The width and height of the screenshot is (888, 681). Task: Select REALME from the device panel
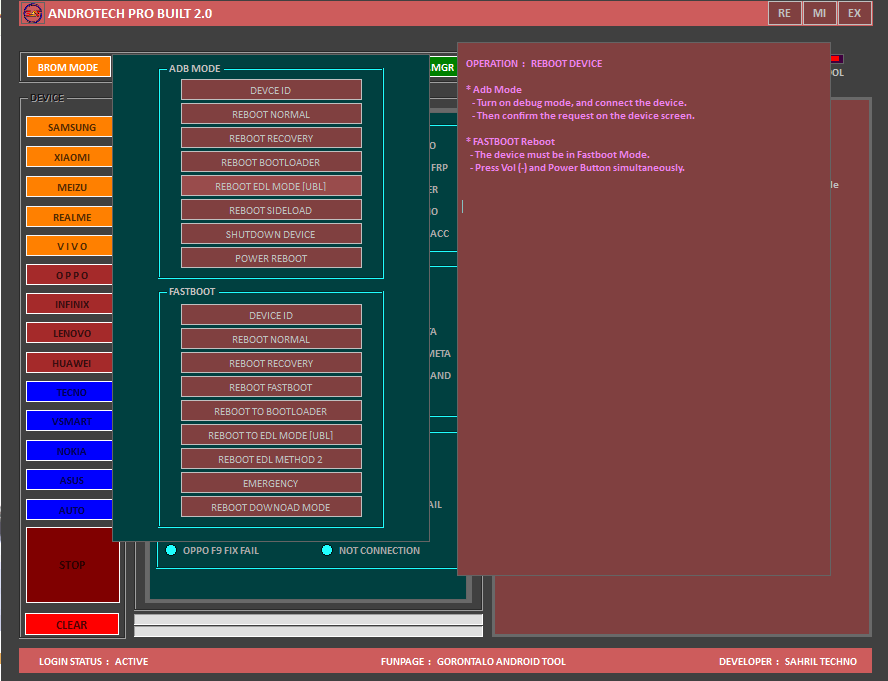coord(70,216)
